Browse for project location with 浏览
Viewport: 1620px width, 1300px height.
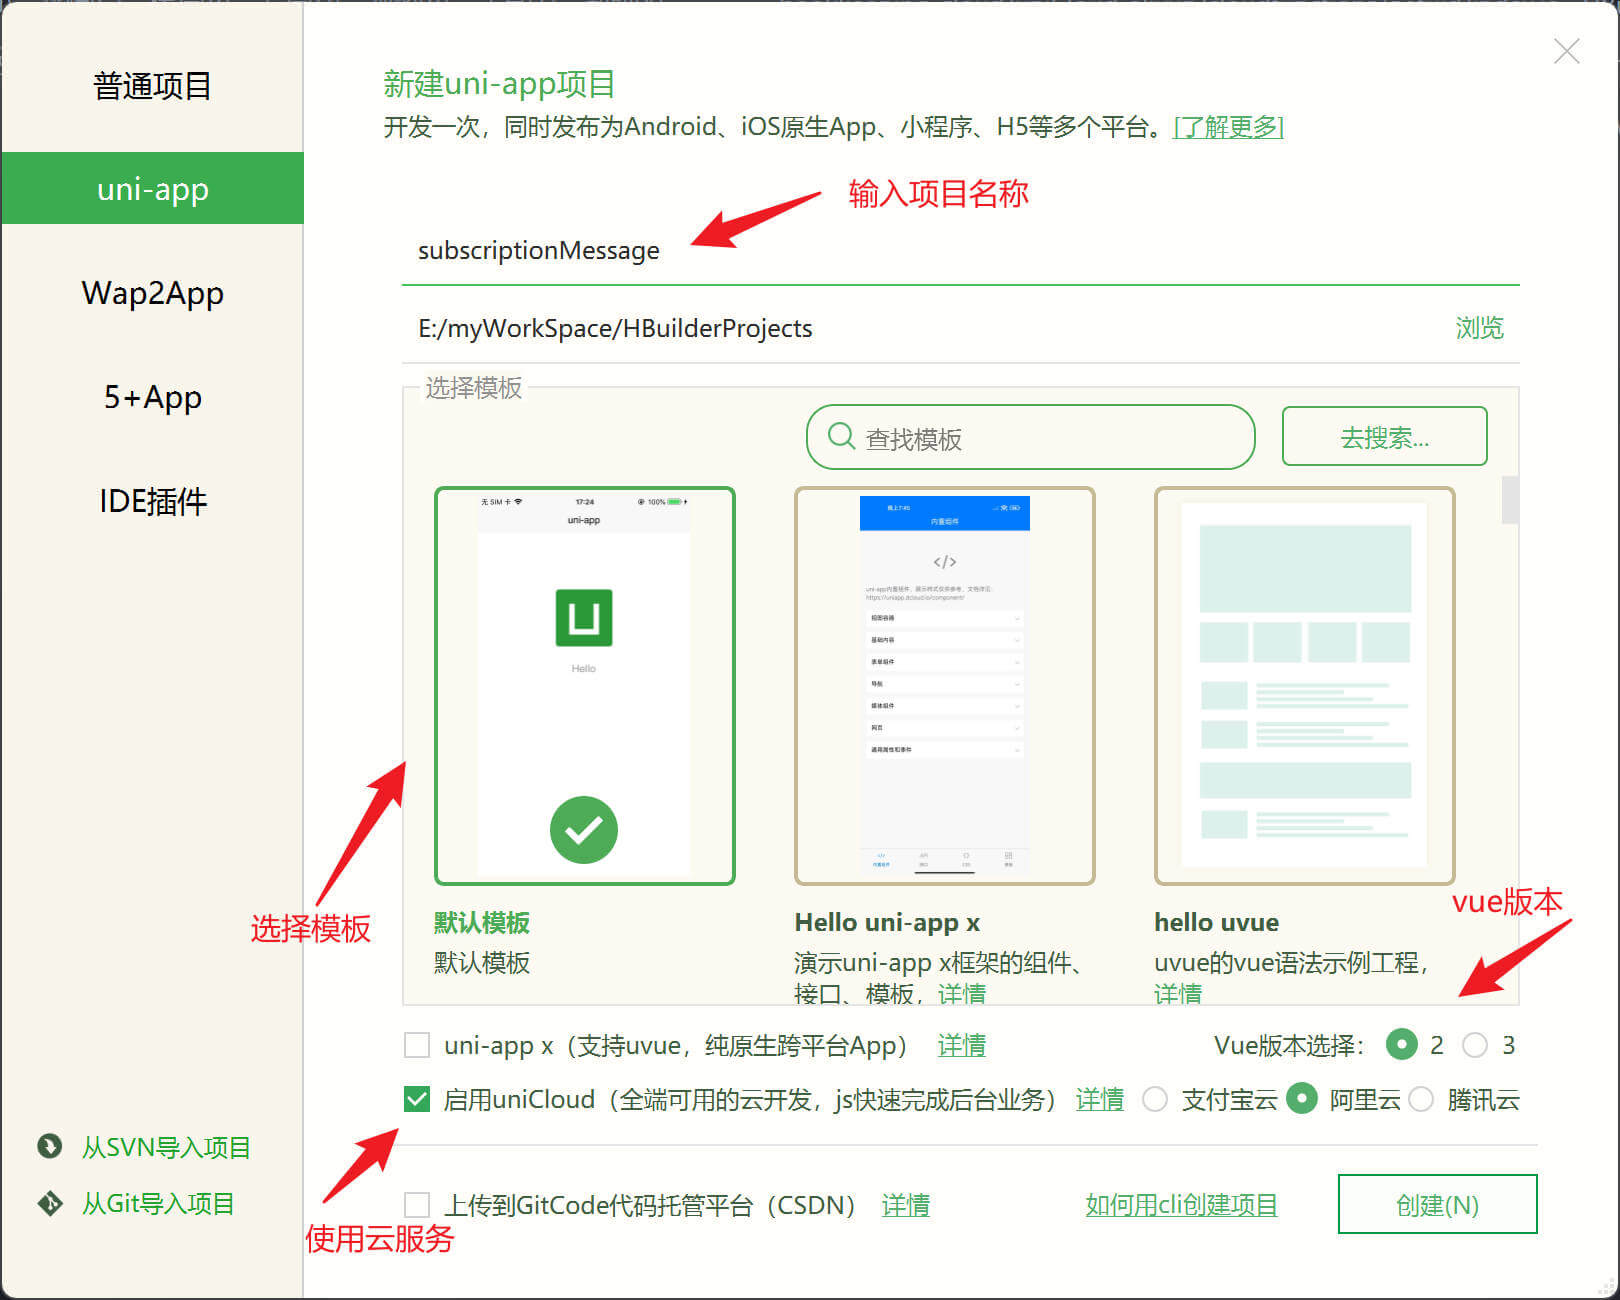click(x=1479, y=328)
